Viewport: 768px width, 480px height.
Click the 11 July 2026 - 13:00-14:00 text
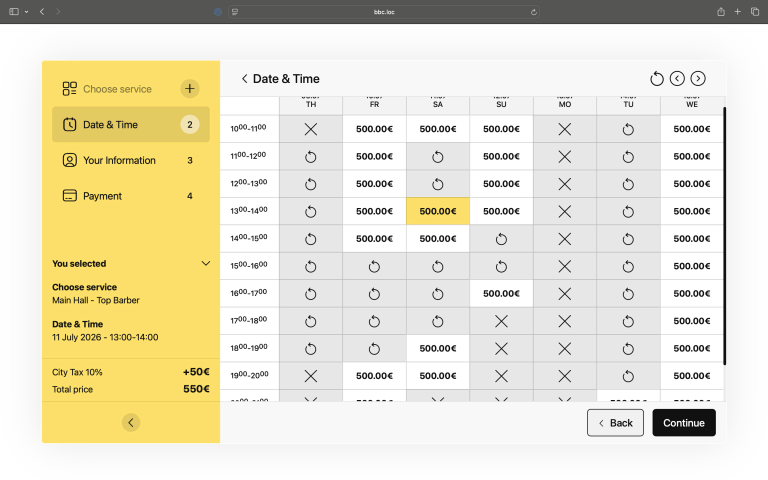105,337
